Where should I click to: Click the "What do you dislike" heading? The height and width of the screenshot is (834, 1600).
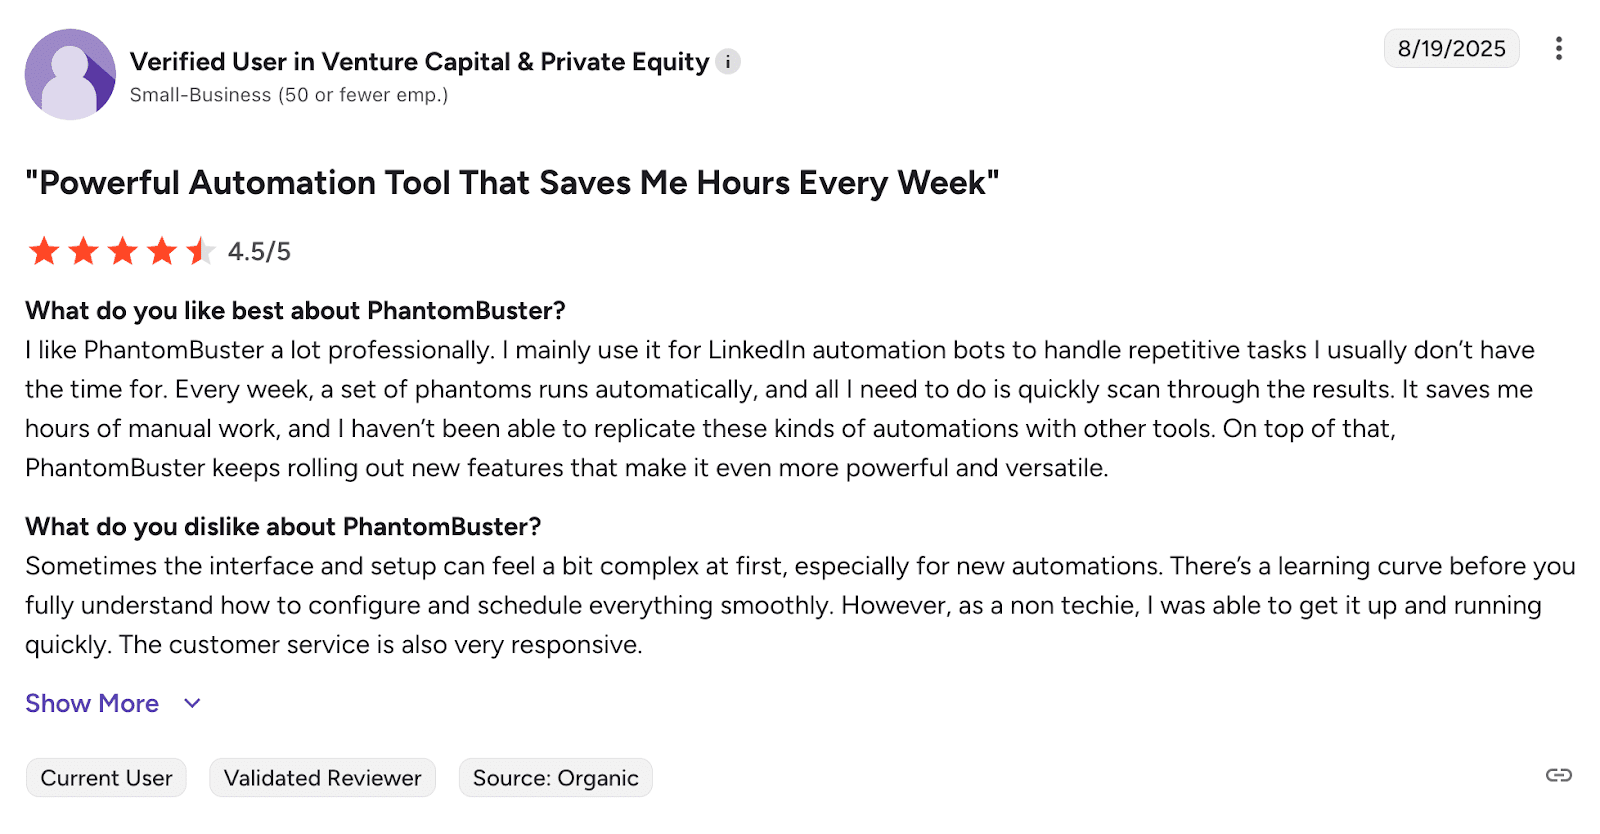283,527
